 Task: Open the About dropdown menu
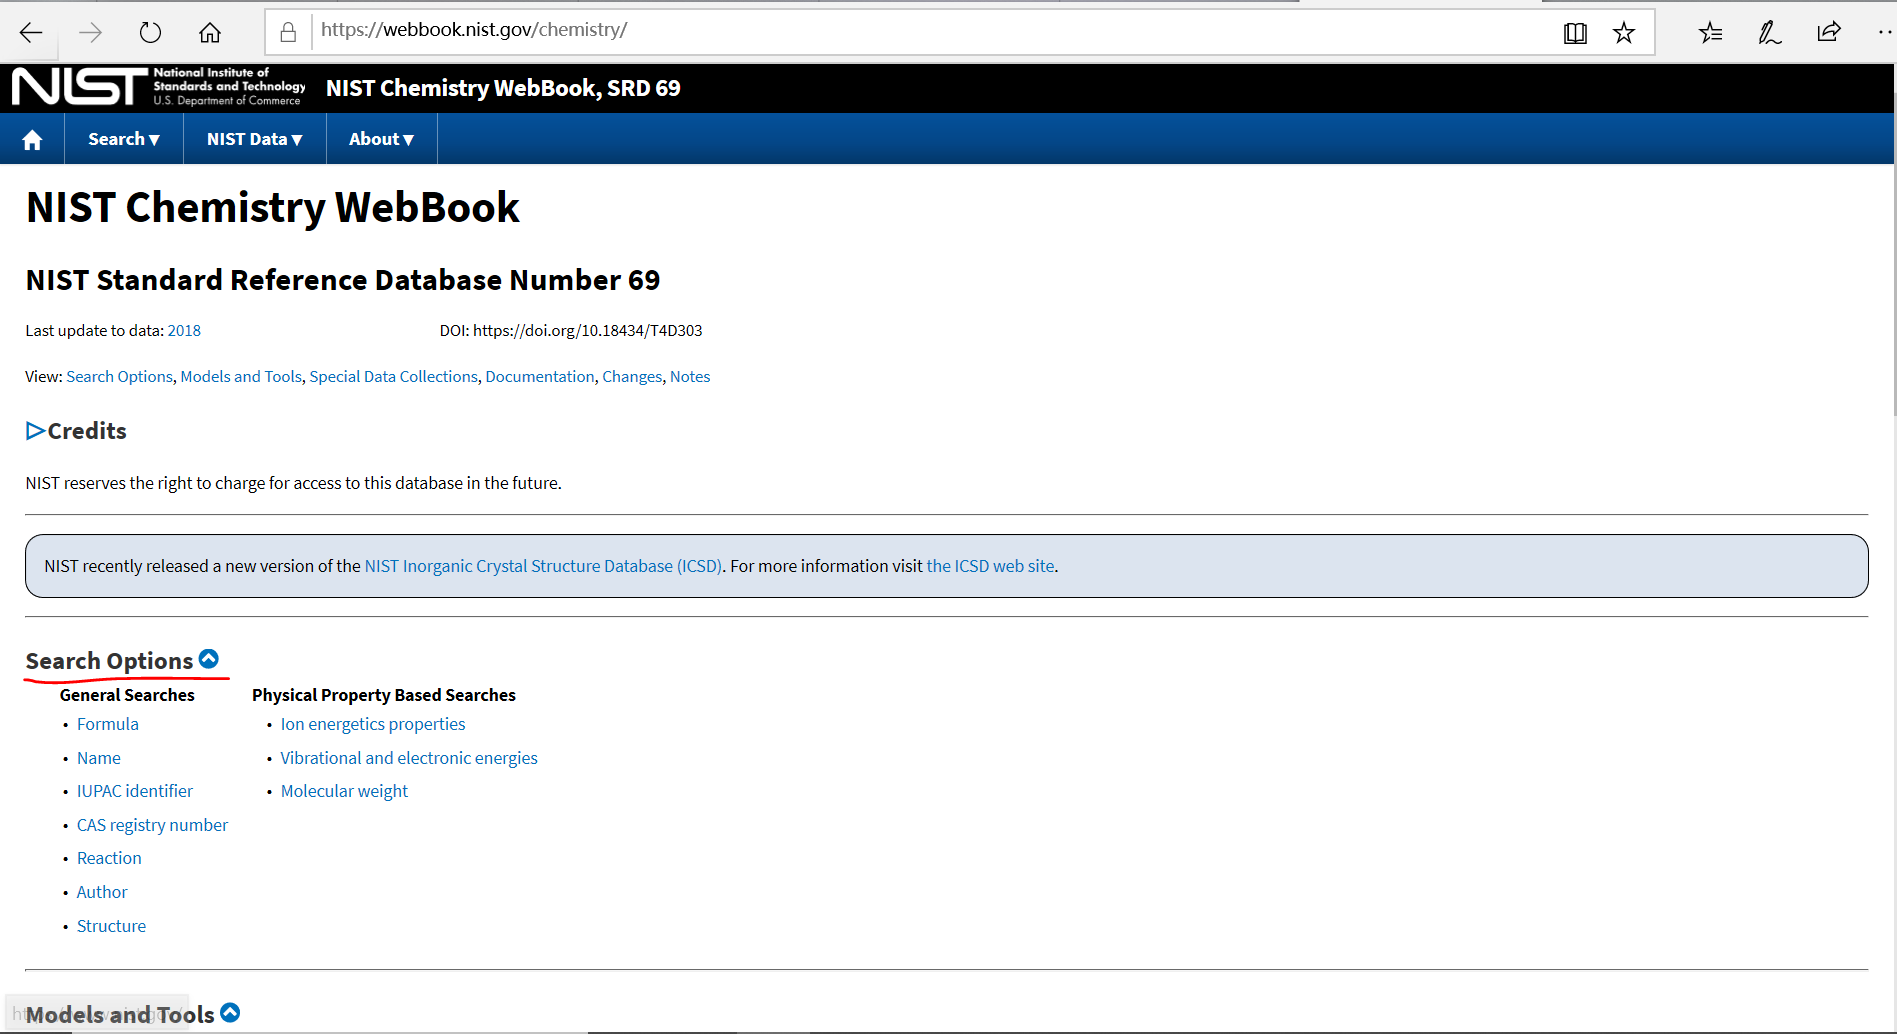(381, 140)
